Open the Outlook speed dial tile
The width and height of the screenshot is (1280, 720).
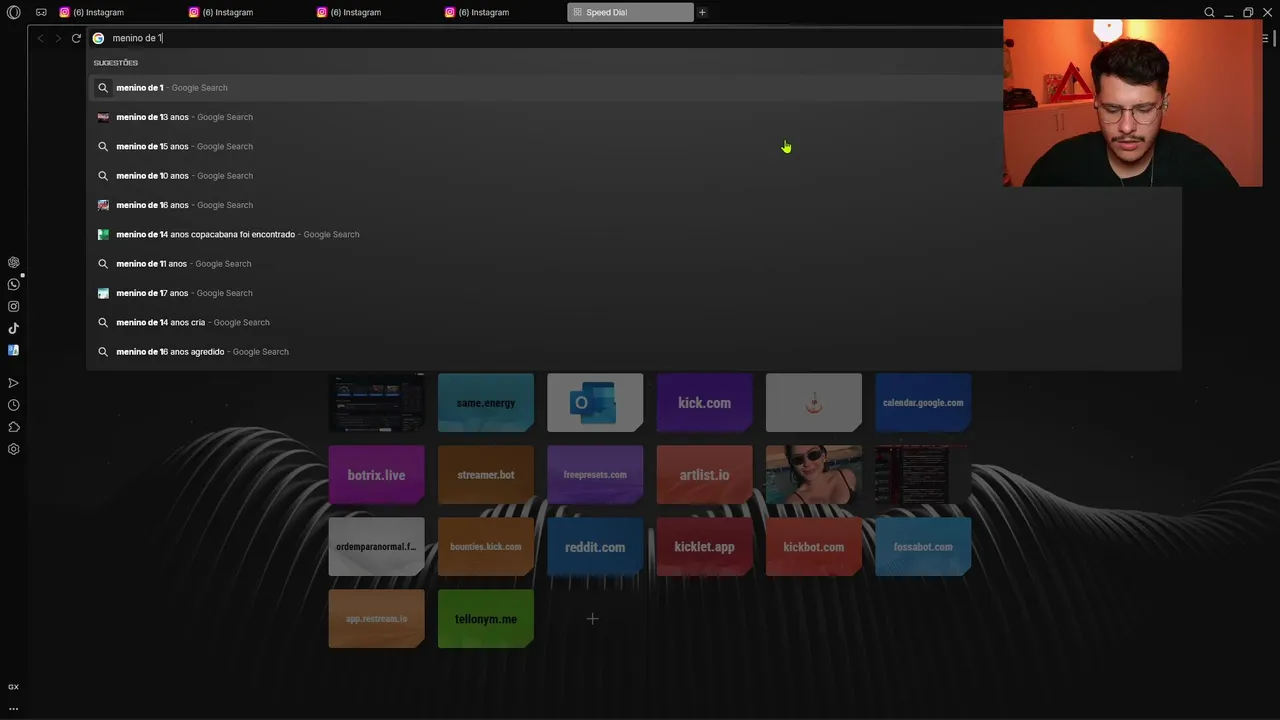595,403
